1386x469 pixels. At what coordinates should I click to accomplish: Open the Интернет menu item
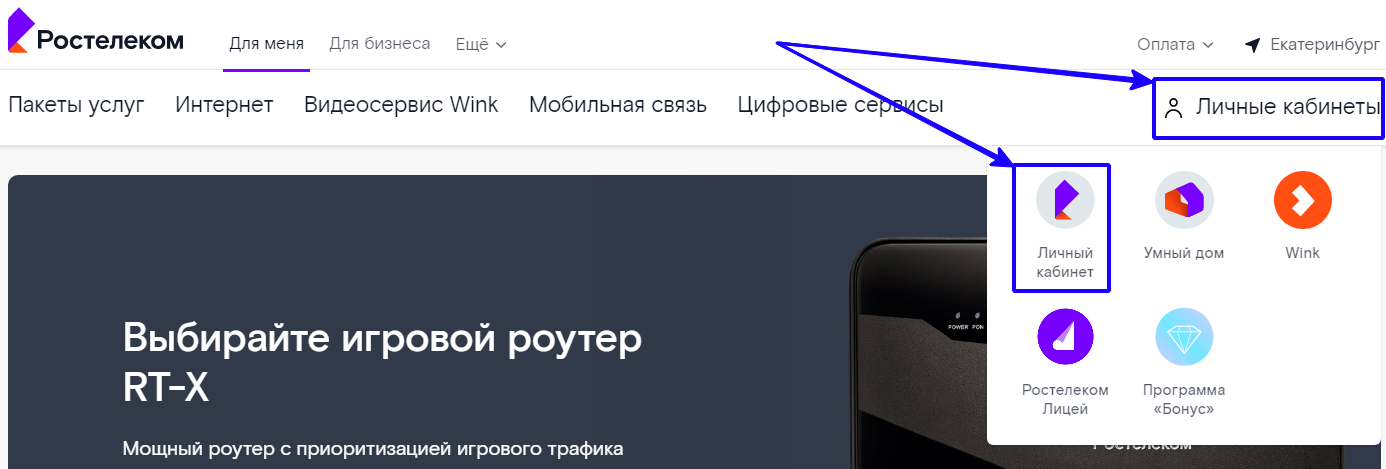[224, 105]
